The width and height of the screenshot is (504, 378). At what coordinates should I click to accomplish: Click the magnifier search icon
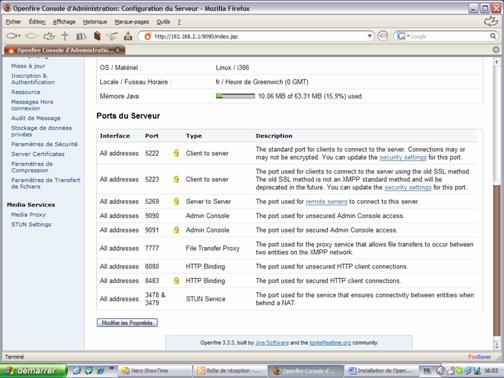pos(493,36)
